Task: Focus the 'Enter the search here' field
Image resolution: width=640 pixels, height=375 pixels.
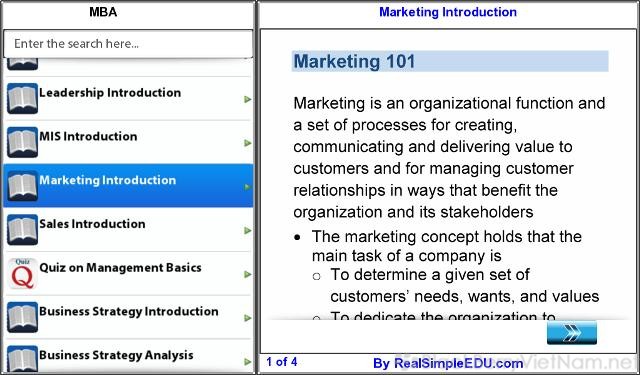Action: point(128,44)
